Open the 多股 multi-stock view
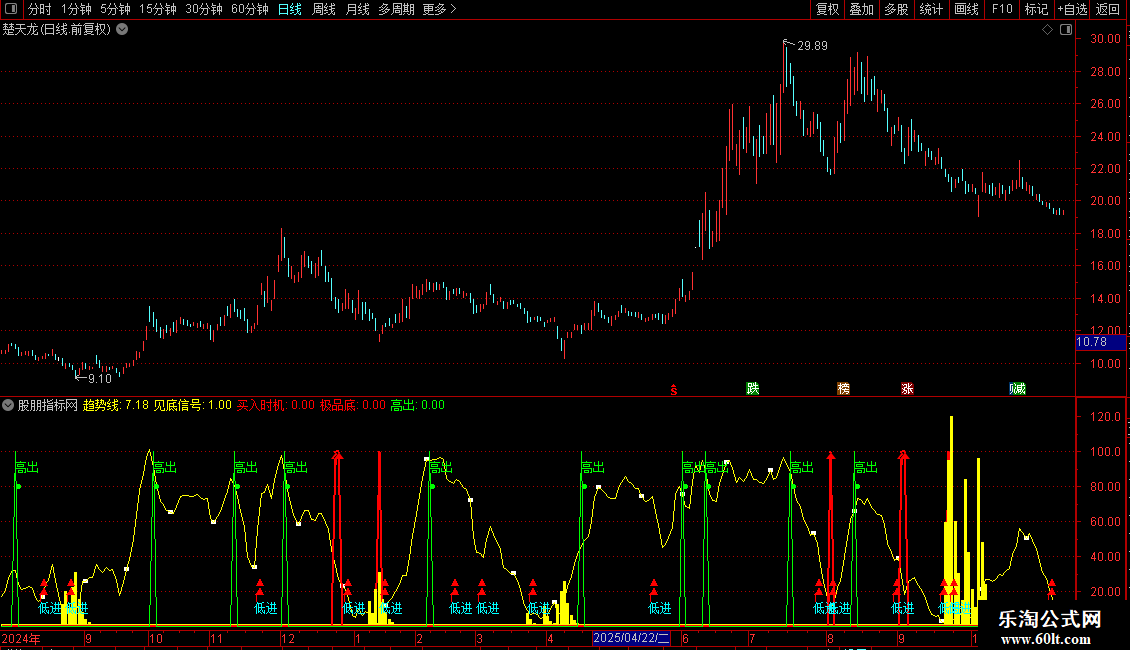The image size is (1130, 650). coord(896,9)
